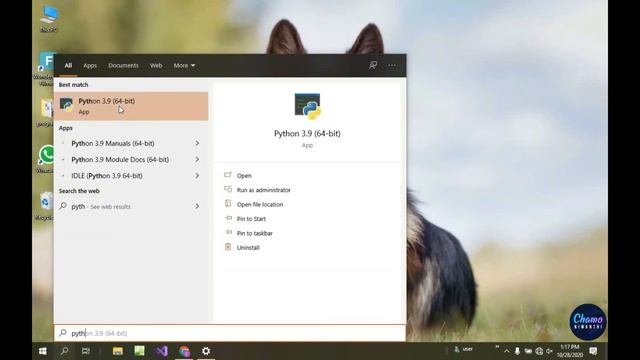The height and width of the screenshot is (360, 640).
Task: Open Chrome from the taskbar
Action: 184,351
